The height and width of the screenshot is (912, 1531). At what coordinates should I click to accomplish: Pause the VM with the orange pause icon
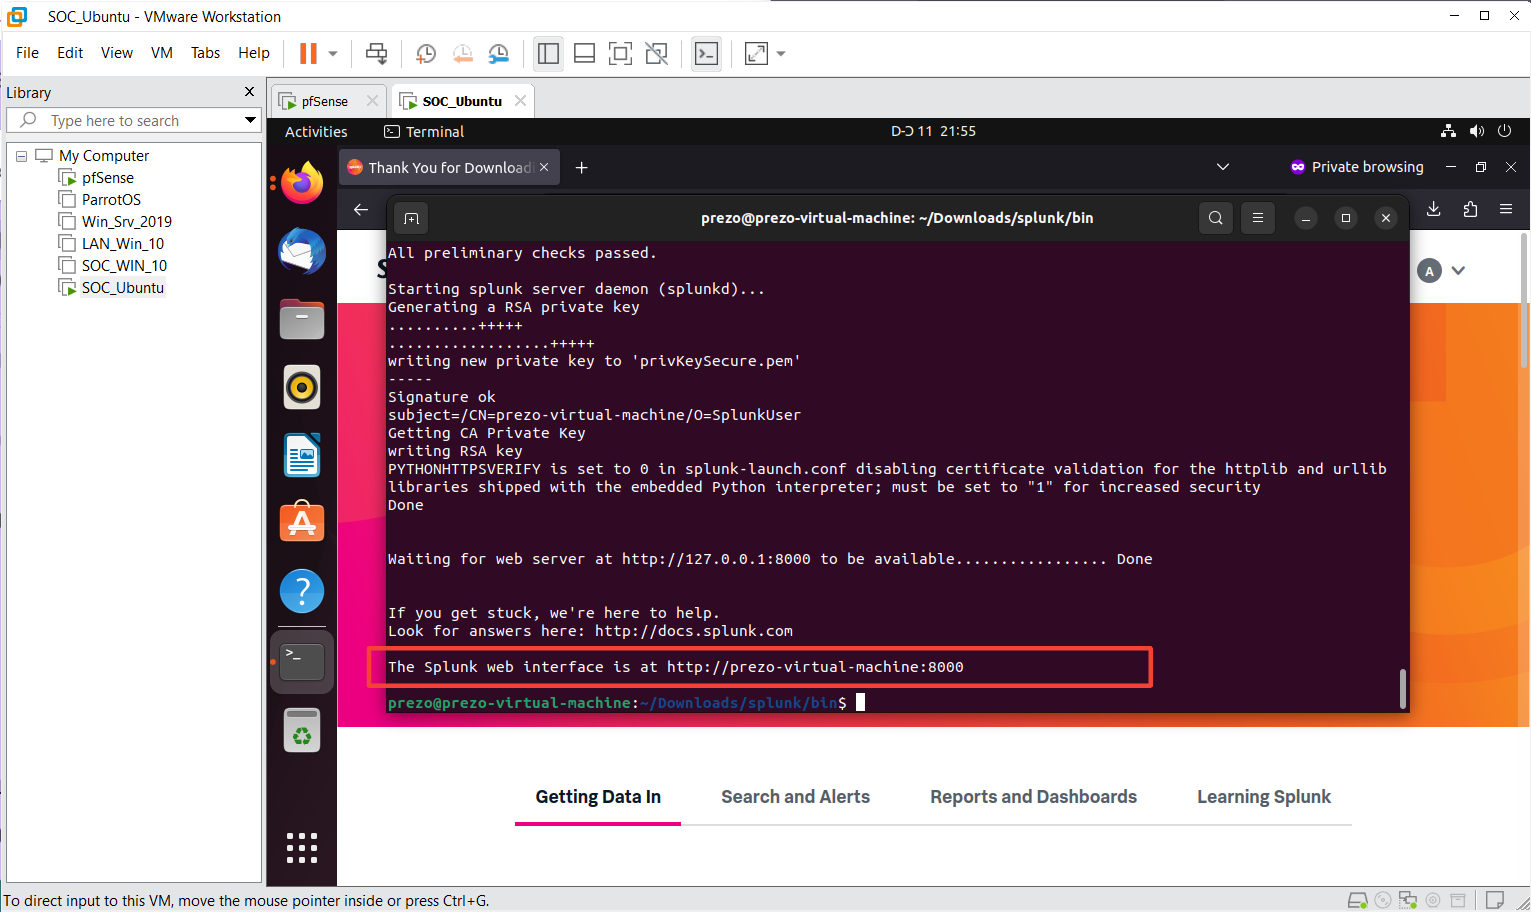click(308, 54)
